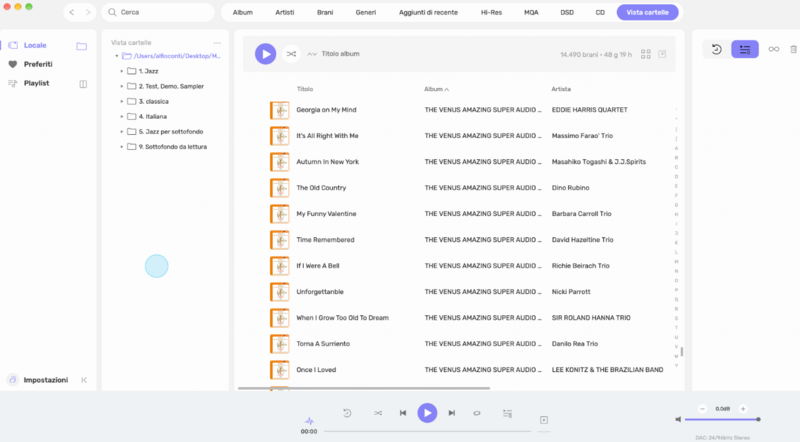Decrease gain with the minus button
Screen dimensions: 800x442
pos(703,409)
